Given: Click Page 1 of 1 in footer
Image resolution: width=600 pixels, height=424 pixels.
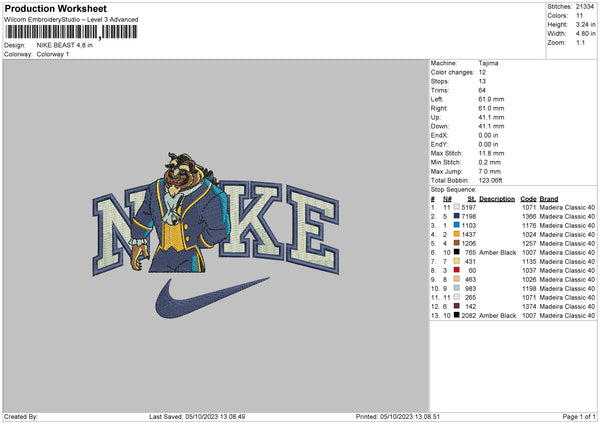Looking at the screenshot, I should point(579,416).
